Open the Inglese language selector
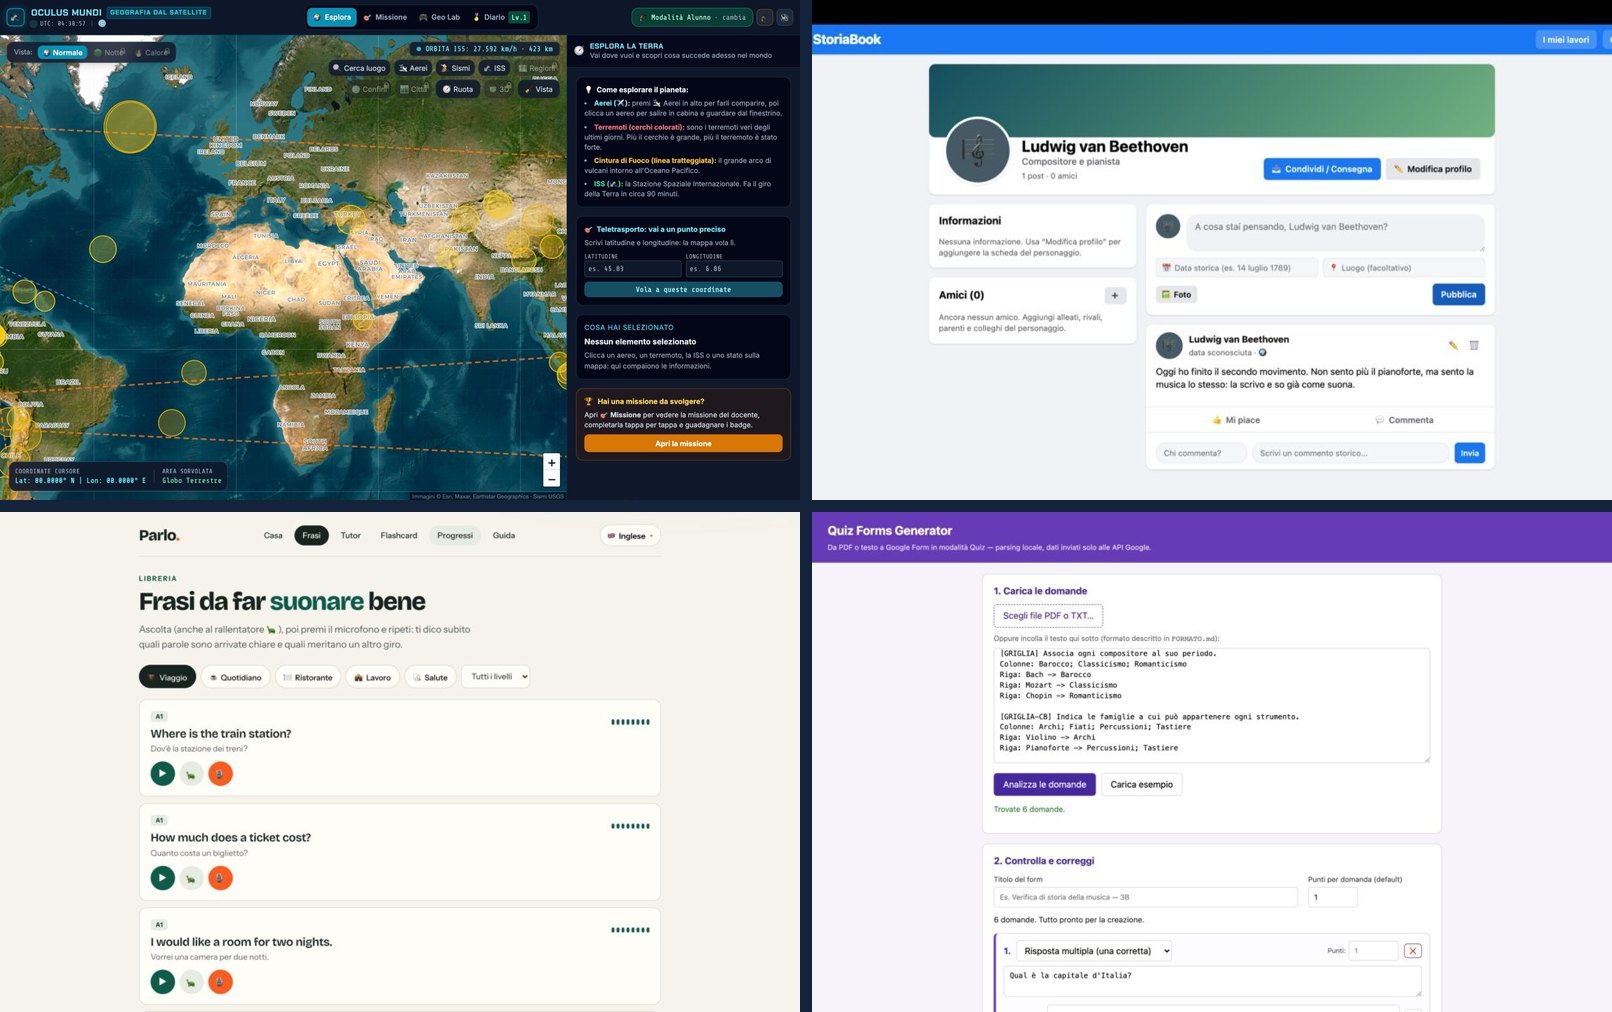This screenshot has height=1012, width=1612. [x=630, y=536]
